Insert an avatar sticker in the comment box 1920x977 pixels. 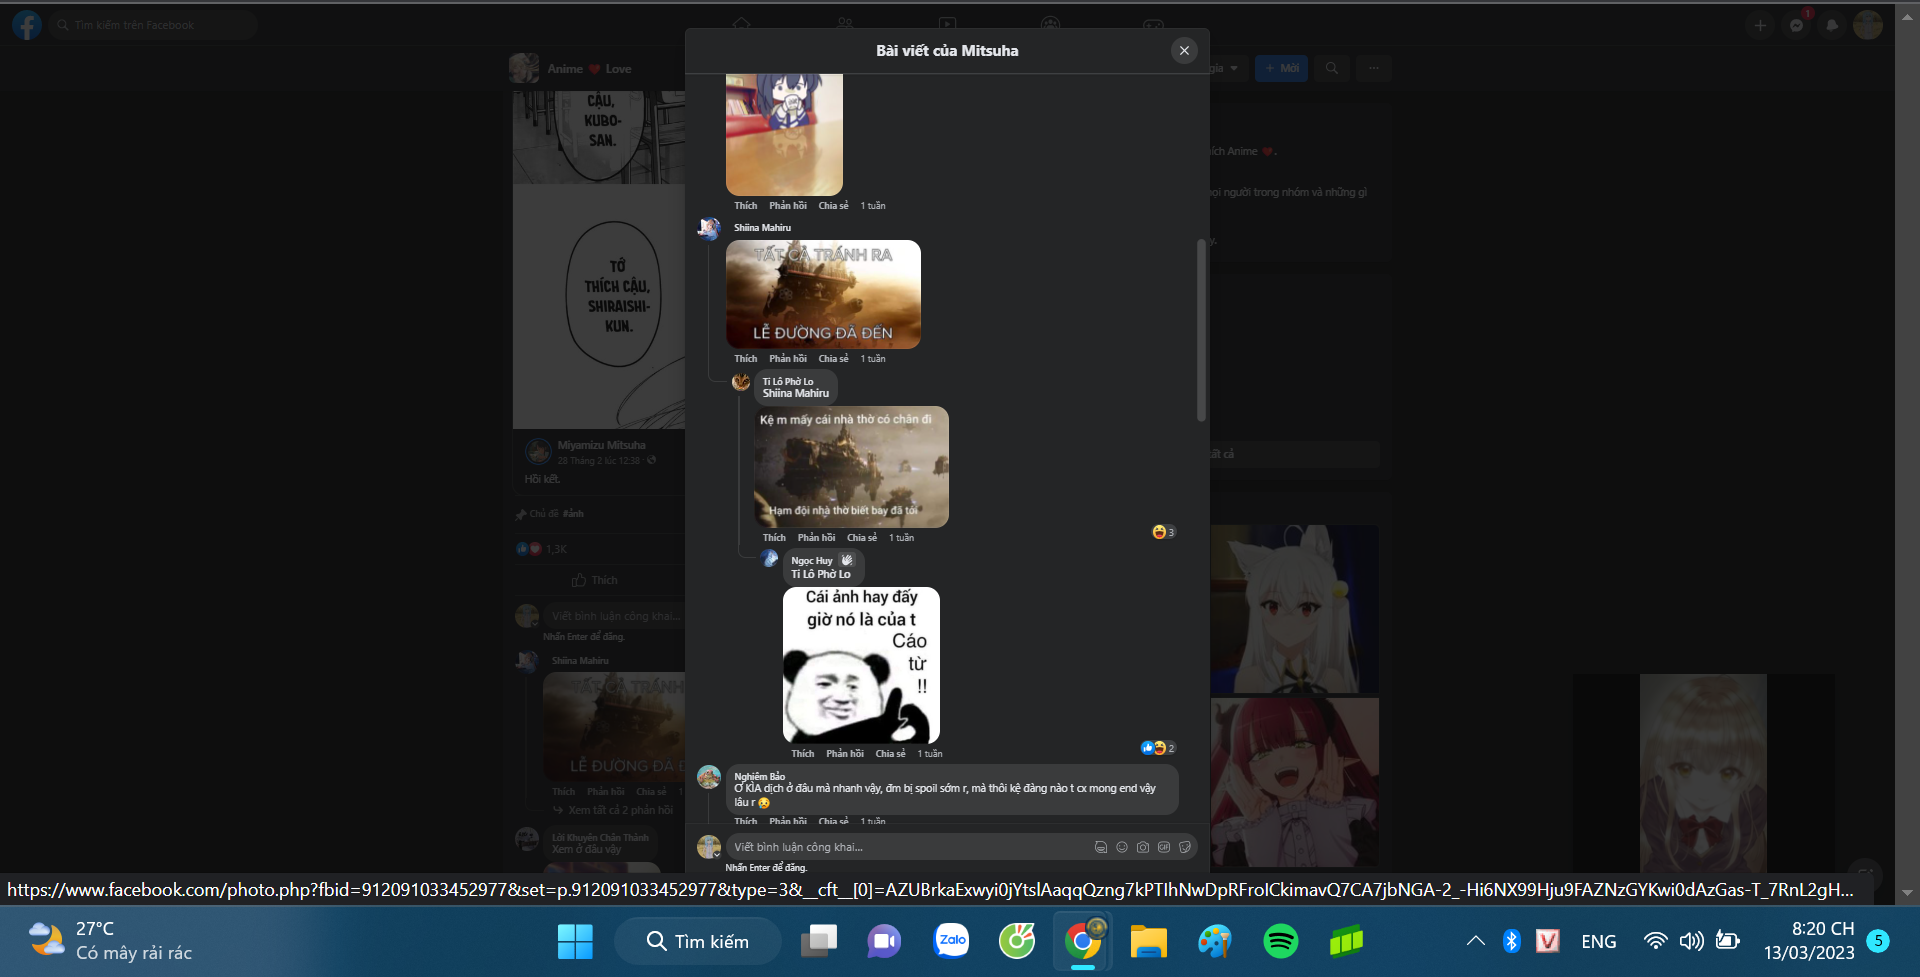pos(1100,847)
